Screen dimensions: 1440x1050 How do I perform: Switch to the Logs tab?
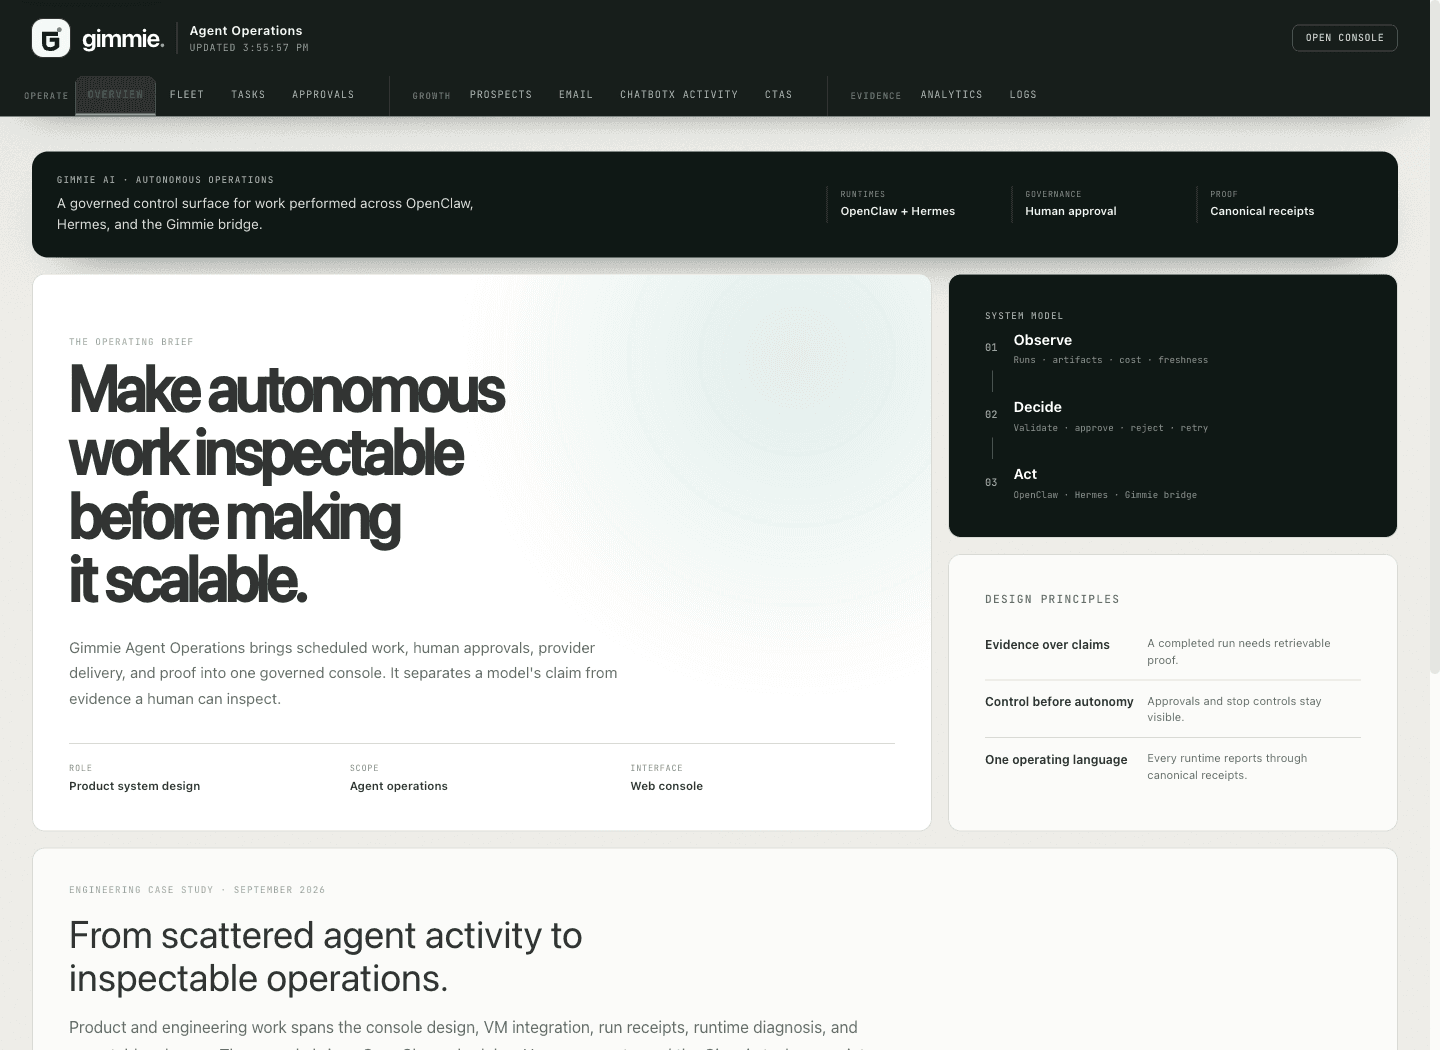(1023, 95)
